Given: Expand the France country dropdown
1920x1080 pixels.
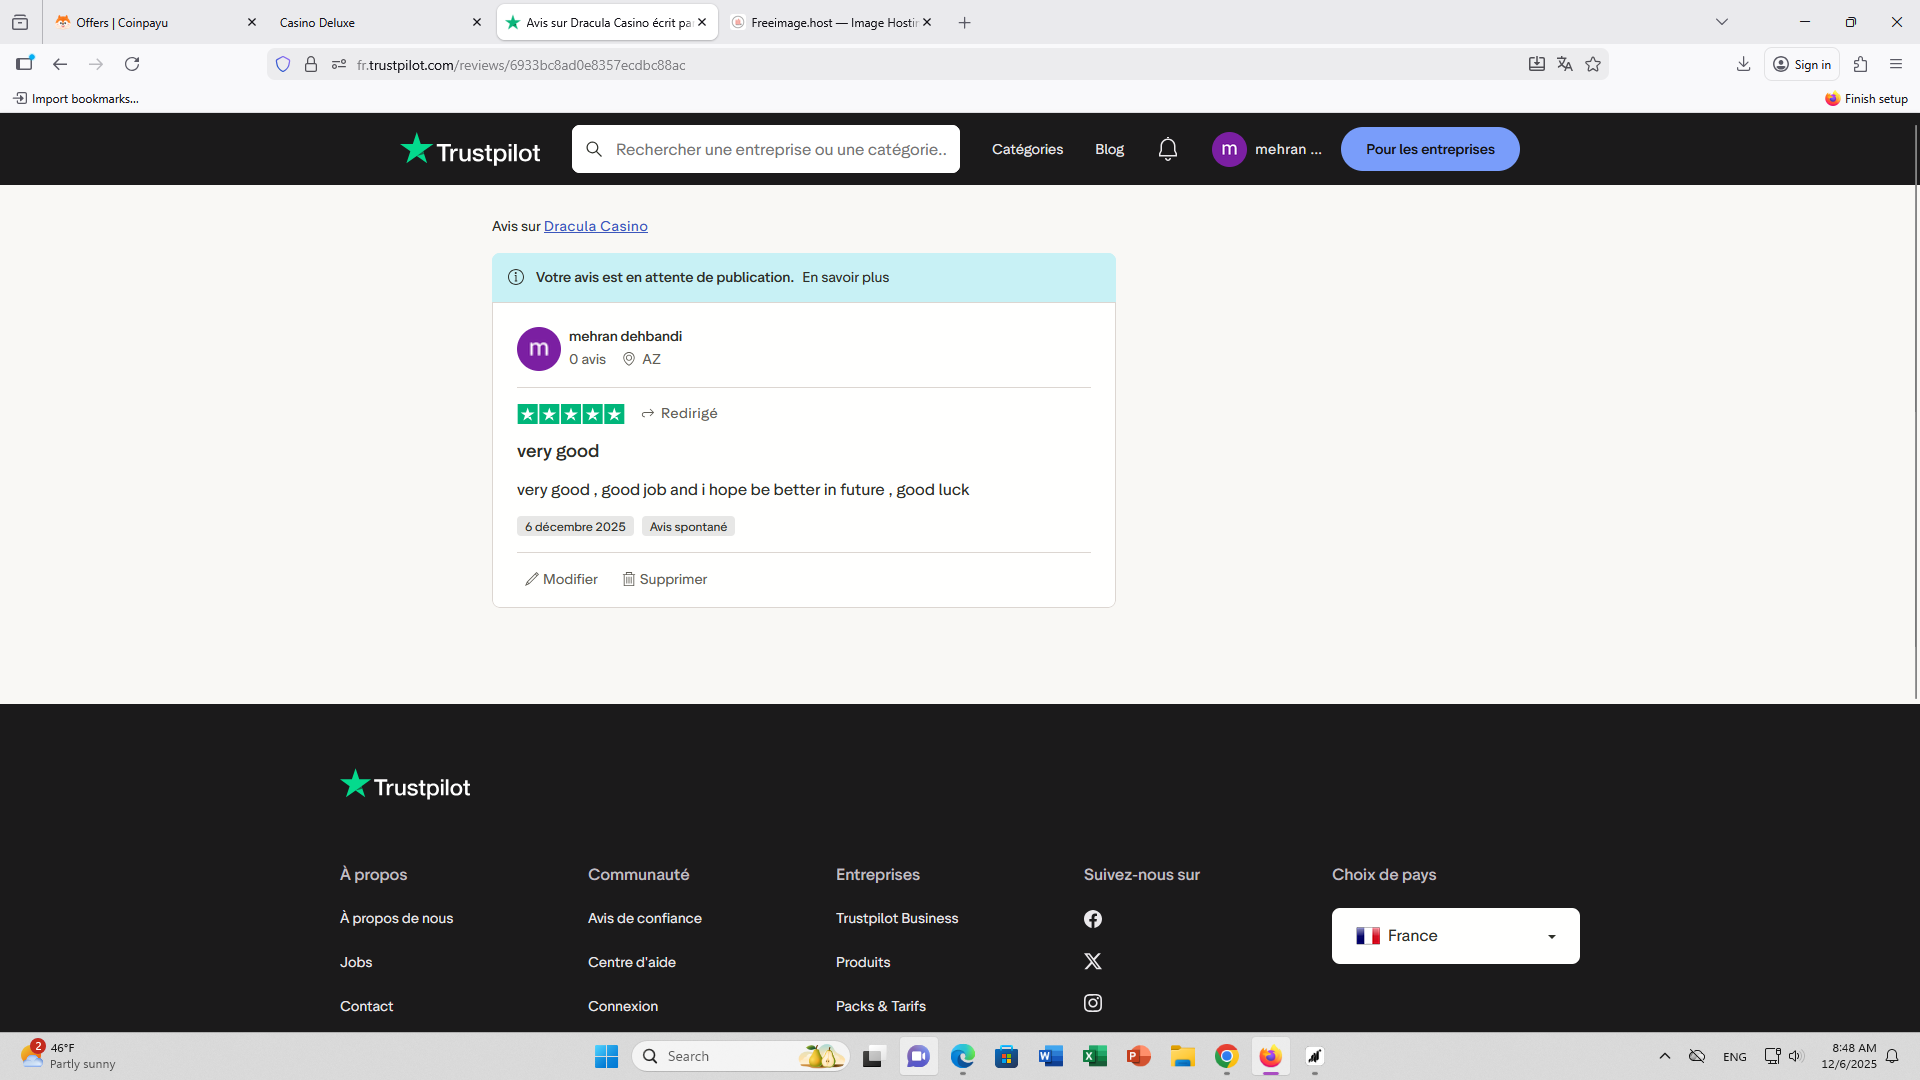Looking at the screenshot, I should [1455, 936].
